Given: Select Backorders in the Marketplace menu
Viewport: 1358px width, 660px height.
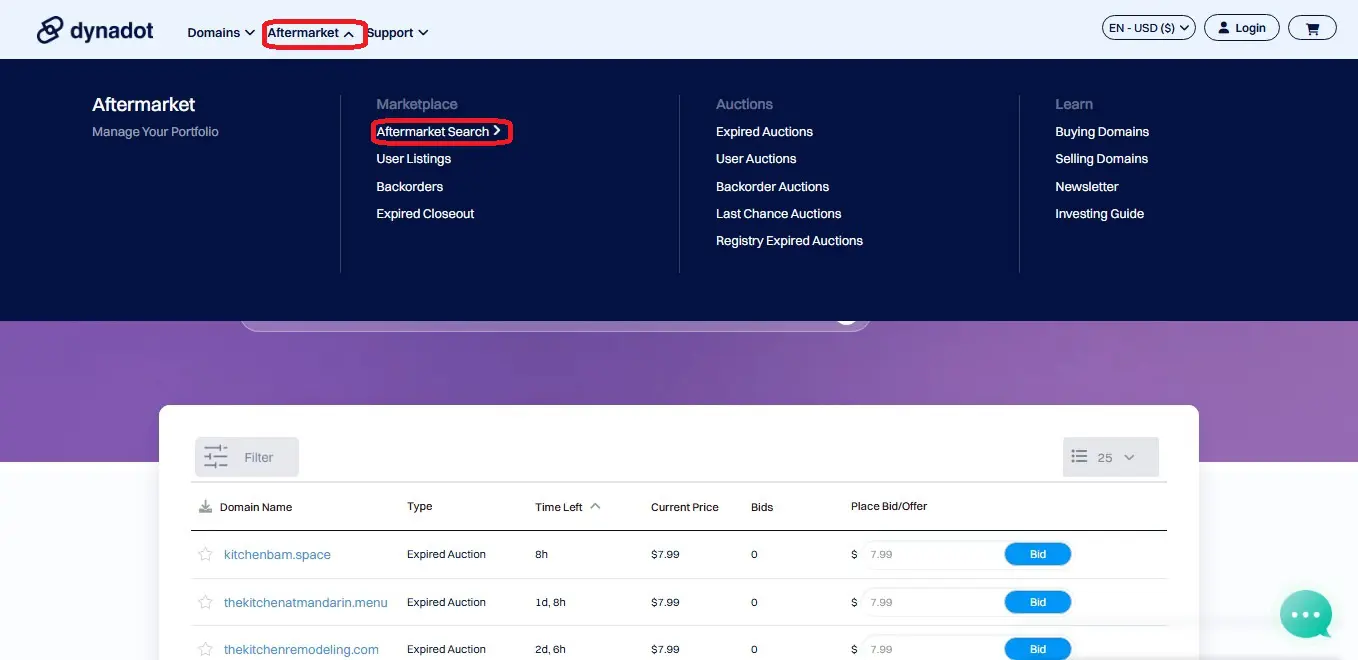Looking at the screenshot, I should [x=409, y=187].
